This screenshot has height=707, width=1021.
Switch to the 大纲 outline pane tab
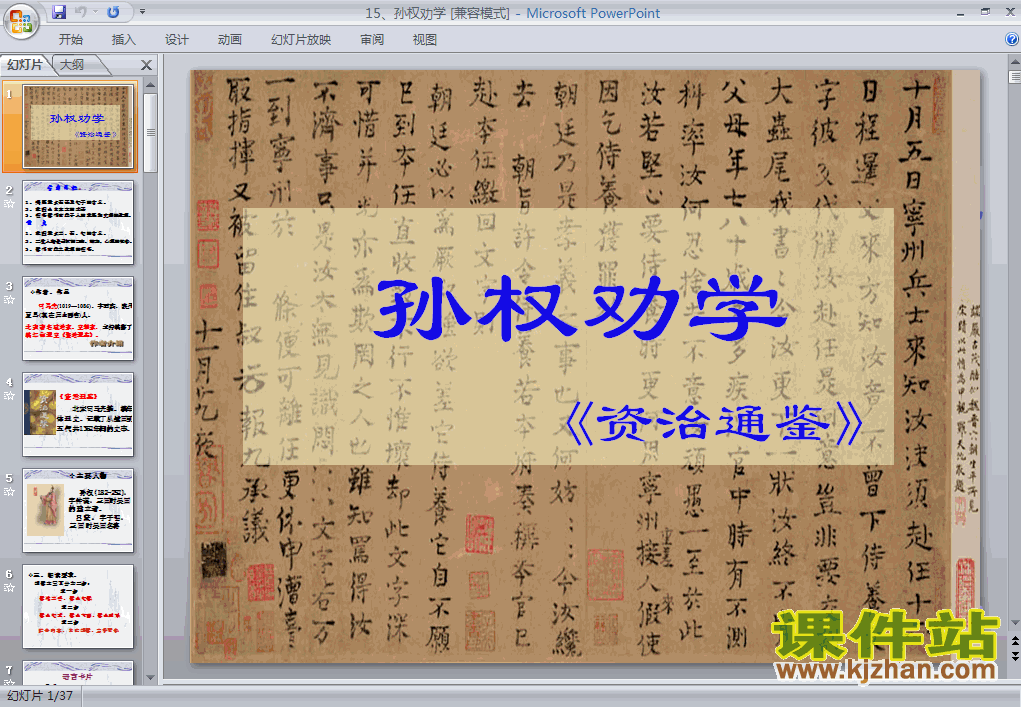coord(72,64)
